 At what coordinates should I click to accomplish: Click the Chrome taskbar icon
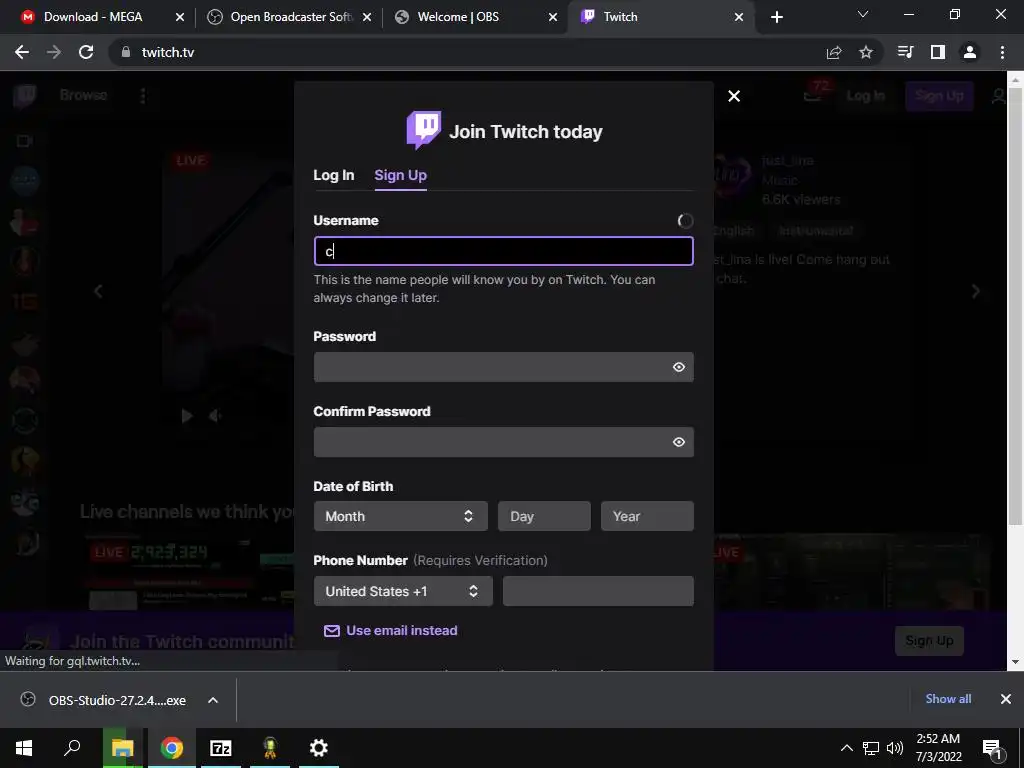pos(172,748)
